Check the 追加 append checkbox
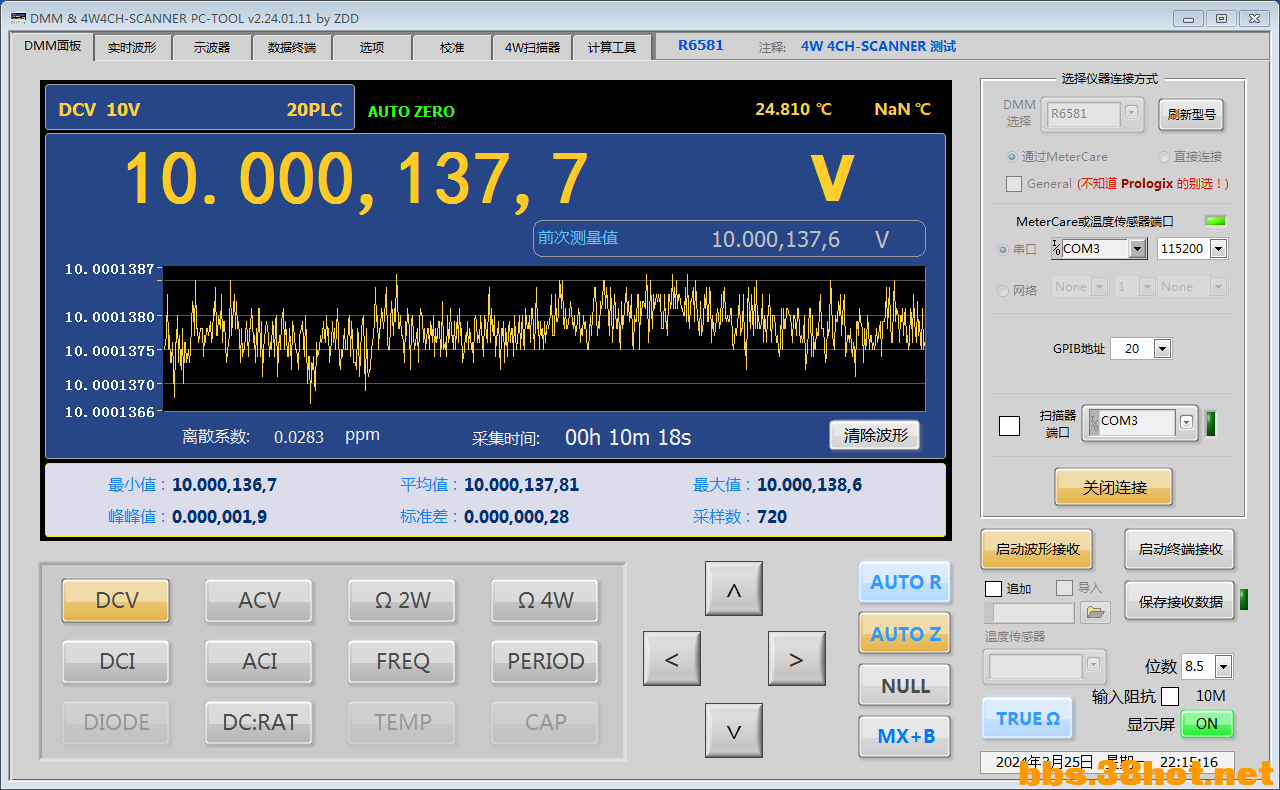 click(993, 588)
